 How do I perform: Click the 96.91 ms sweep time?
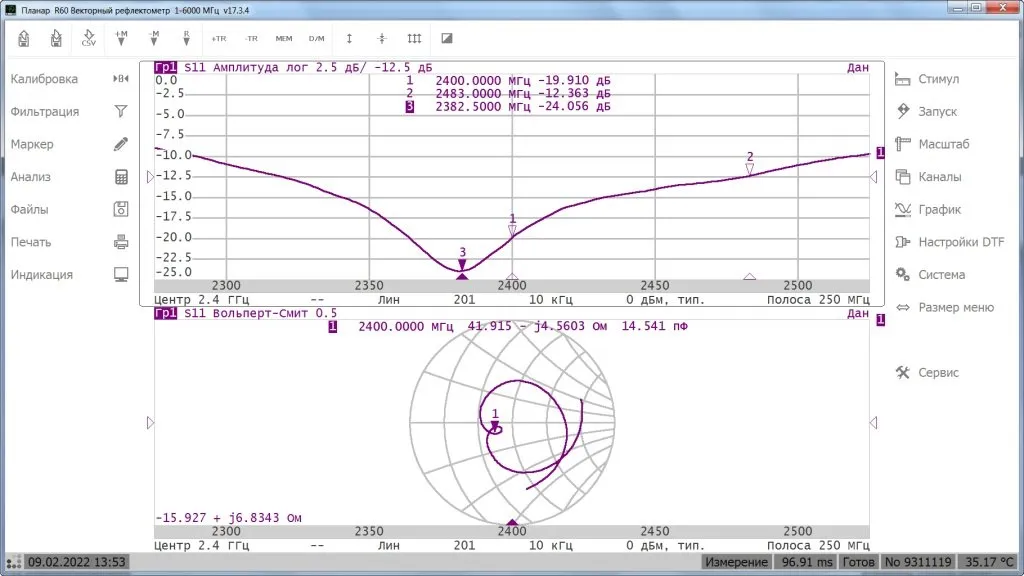click(x=807, y=562)
